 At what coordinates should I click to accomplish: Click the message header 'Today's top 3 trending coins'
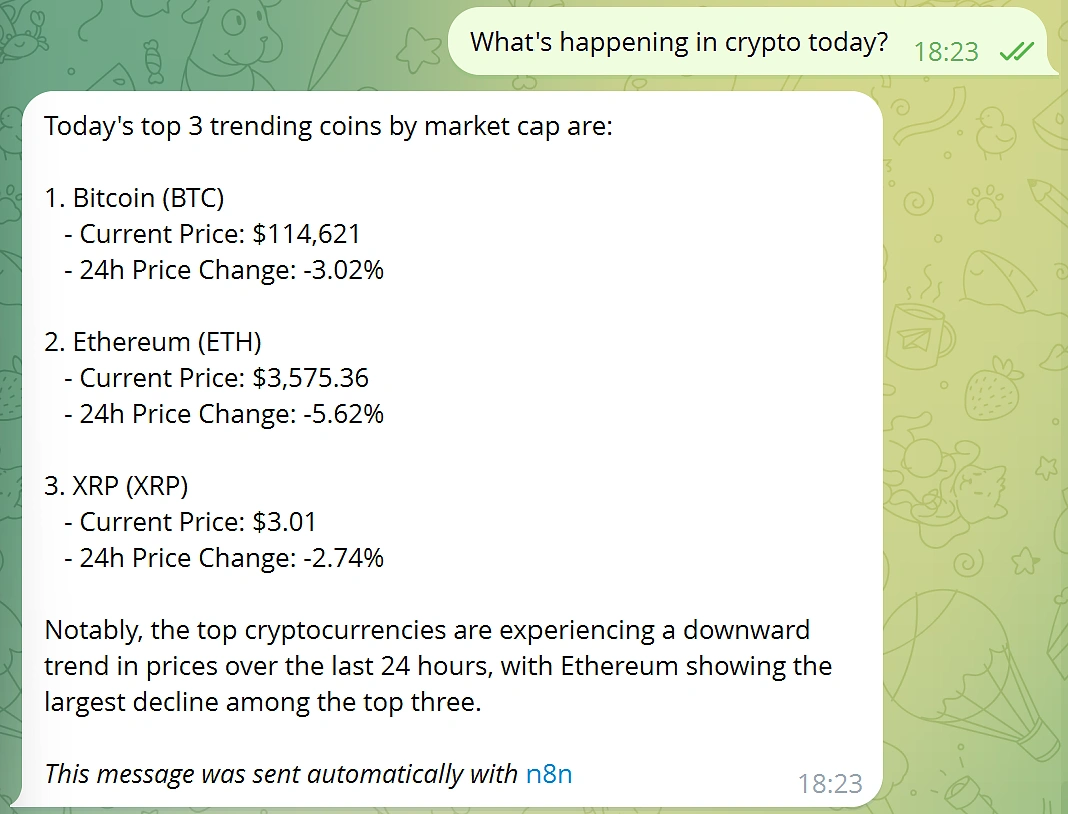(x=329, y=125)
